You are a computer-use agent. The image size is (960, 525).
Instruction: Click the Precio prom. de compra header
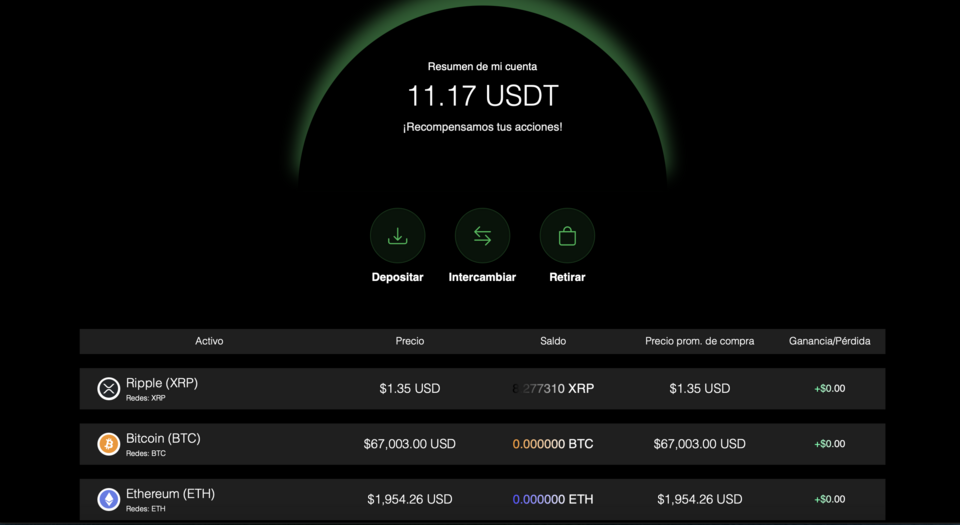(x=699, y=341)
